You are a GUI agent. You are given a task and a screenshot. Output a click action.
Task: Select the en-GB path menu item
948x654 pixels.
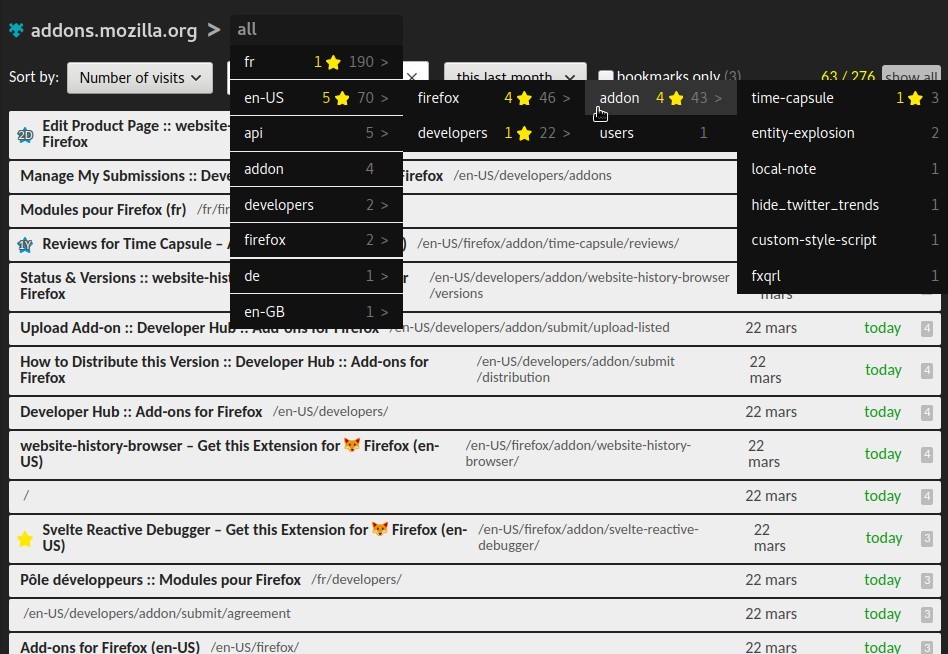click(x=316, y=312)
